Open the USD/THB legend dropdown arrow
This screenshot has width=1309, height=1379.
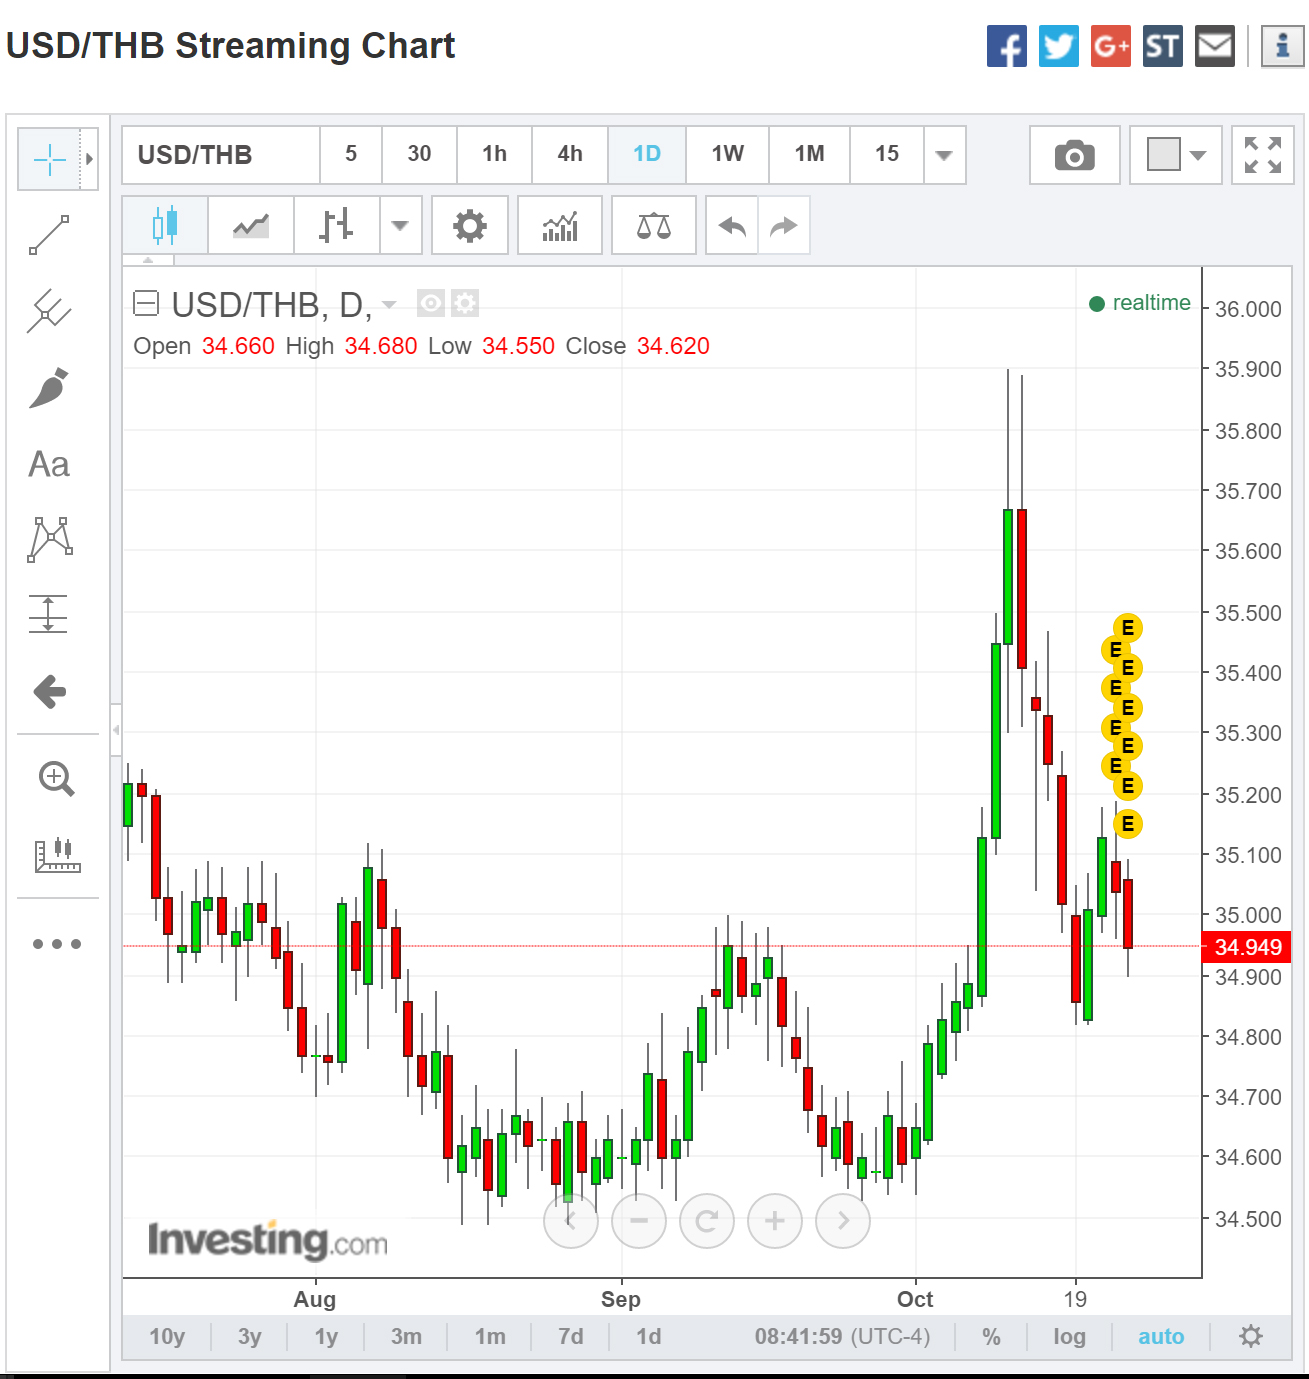pos(390,304)
